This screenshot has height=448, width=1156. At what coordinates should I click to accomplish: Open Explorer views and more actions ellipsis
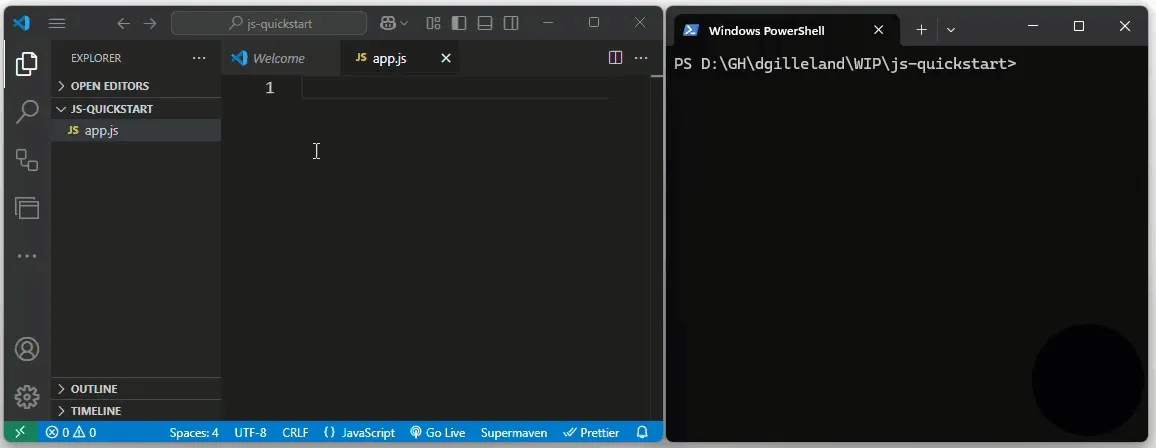pos(199,58)
